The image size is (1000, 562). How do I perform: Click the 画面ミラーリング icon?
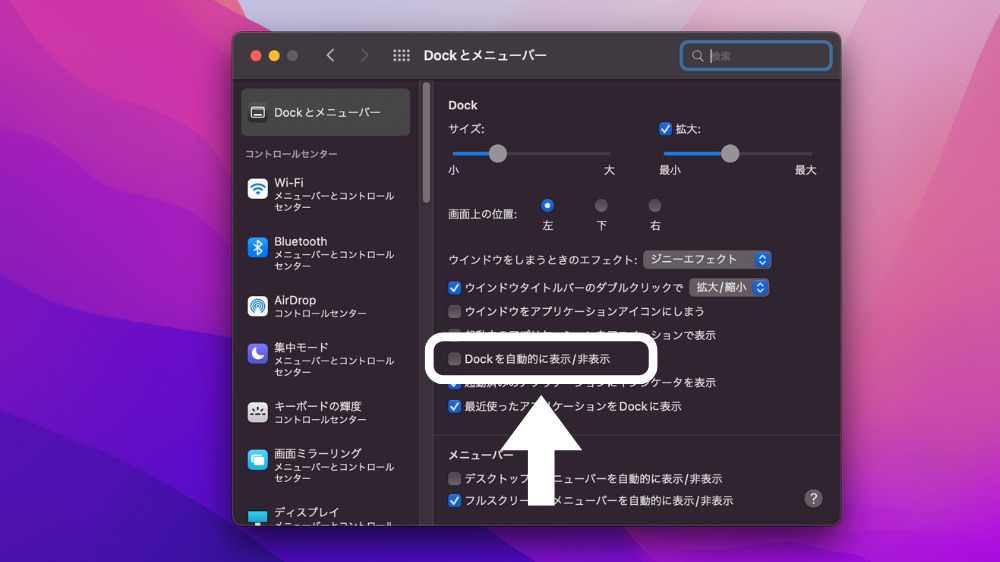258,459
